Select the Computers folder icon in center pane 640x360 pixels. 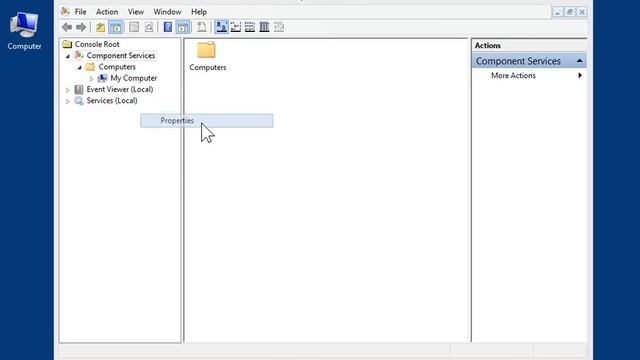[207, 50]
